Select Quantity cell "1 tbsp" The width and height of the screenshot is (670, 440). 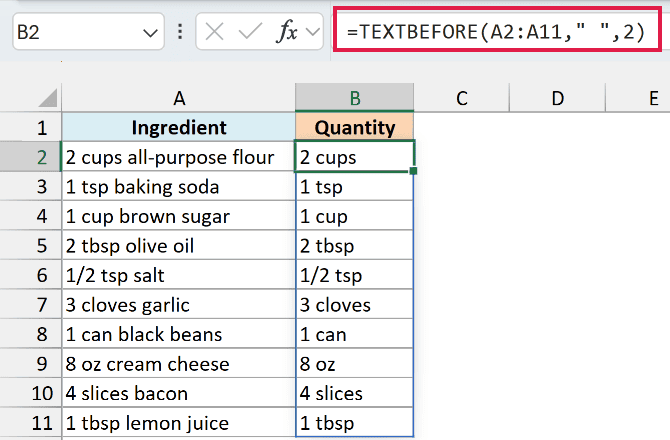point(354,422)
